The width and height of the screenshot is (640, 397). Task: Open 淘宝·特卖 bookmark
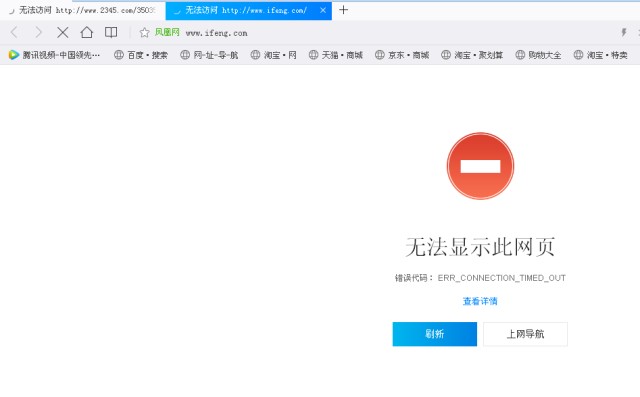coord(600,55)
